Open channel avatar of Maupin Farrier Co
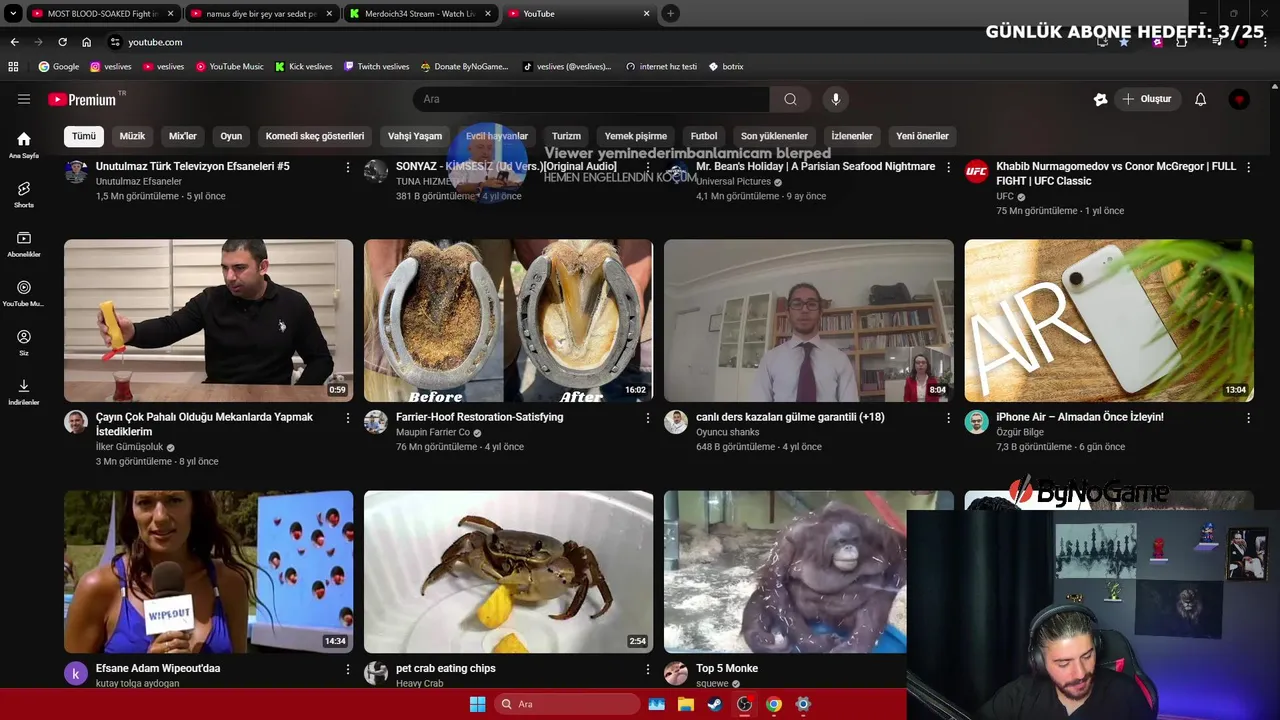The height and width of the screenshot is (720, 1280). click(x=376, y=421)
